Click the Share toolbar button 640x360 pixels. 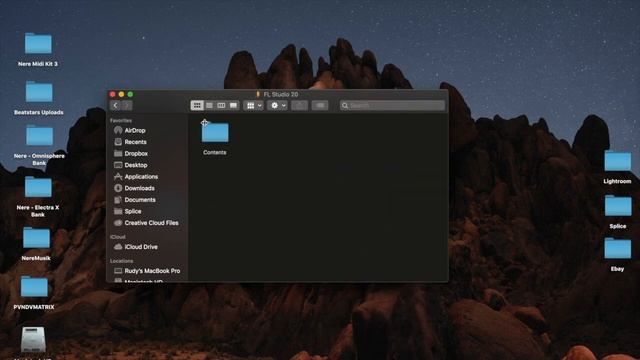click(299, 105)
